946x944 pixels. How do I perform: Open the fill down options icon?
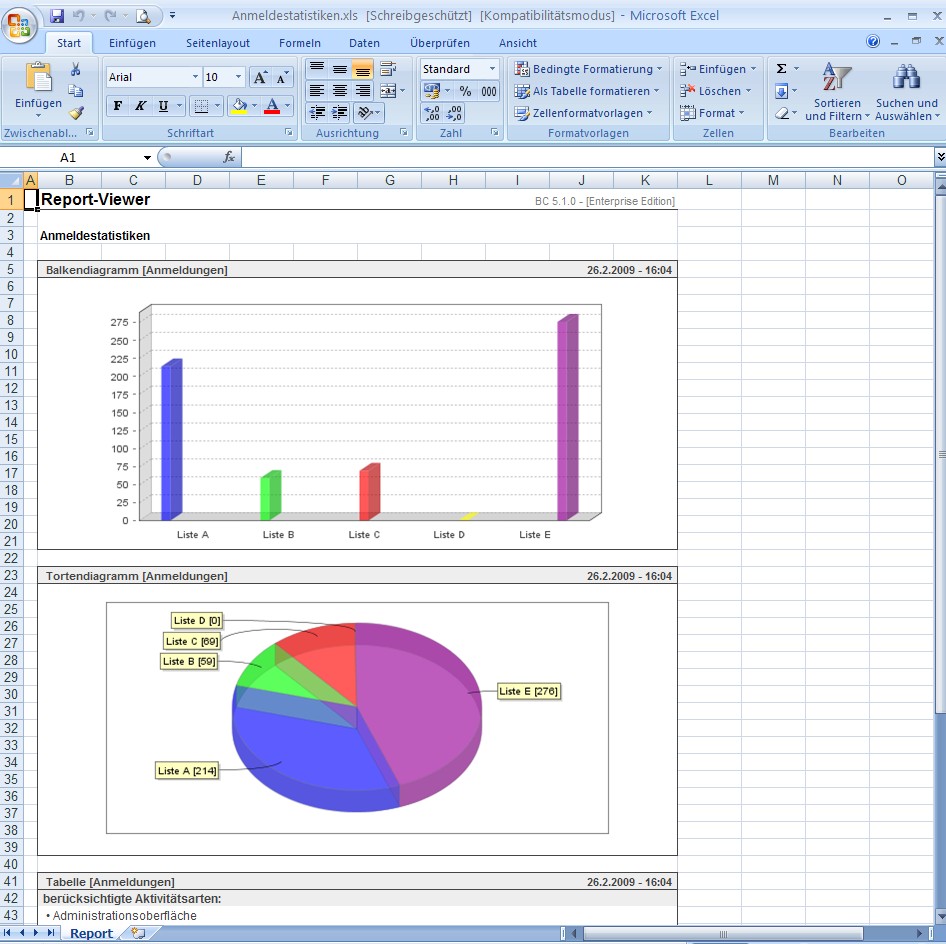coord(781,91)
